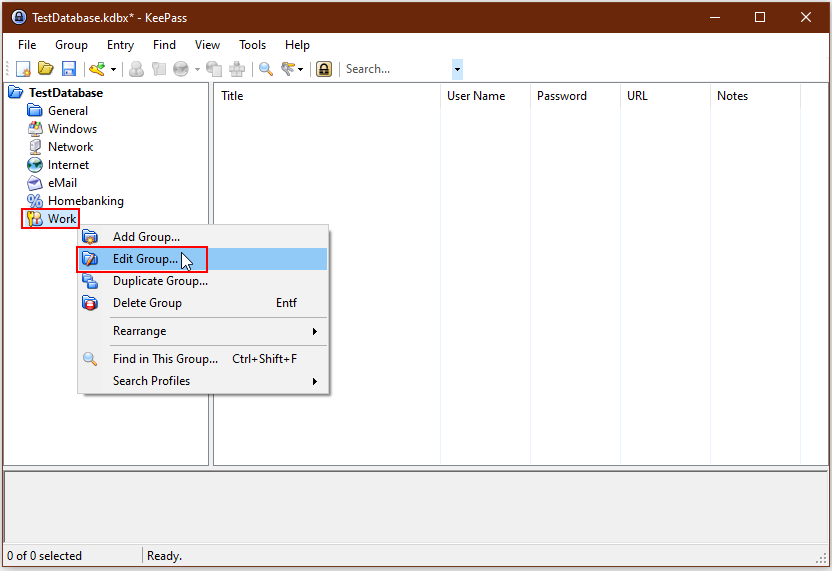Select the Network group
Screen dimensions: 832x571
[x=71, y=147]
